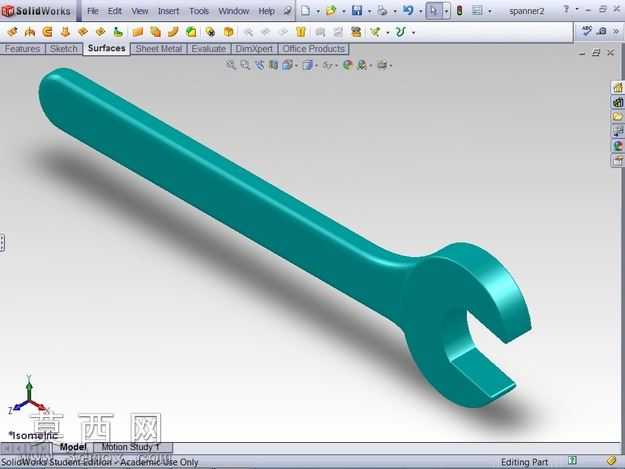Image resolution: width=625 pixels, height=469 pixels.
Task: Expand dropdown arrow next to New icon
Action: [x=318, y=12]
